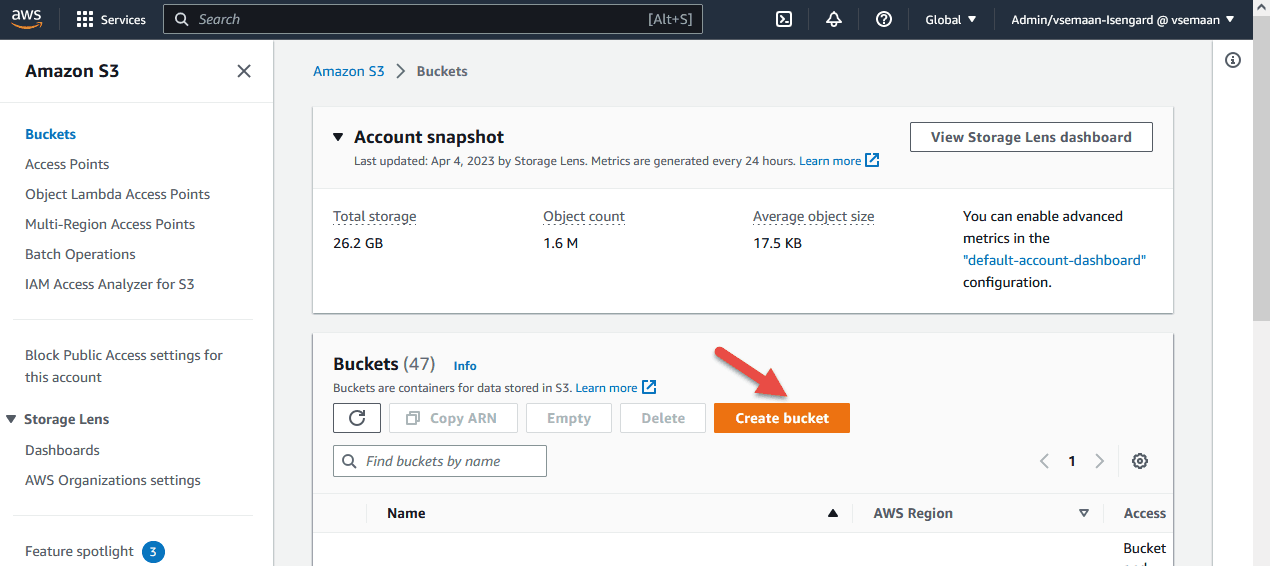Sort by AWS Region arrow
This screenshot has width=1270, height=566.
tap(1083, 514)
